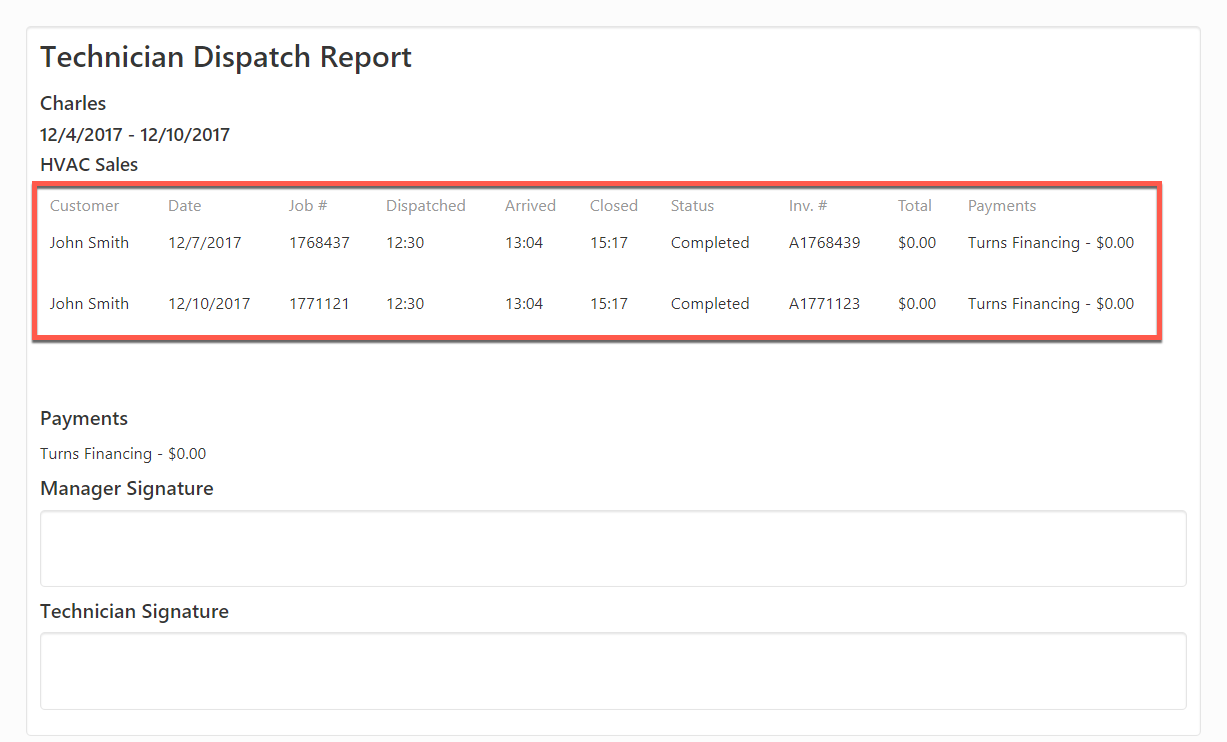Click Turns Financing link under Payments section
This screenshot has height=742, width=1227.
[x=123, y=453]
